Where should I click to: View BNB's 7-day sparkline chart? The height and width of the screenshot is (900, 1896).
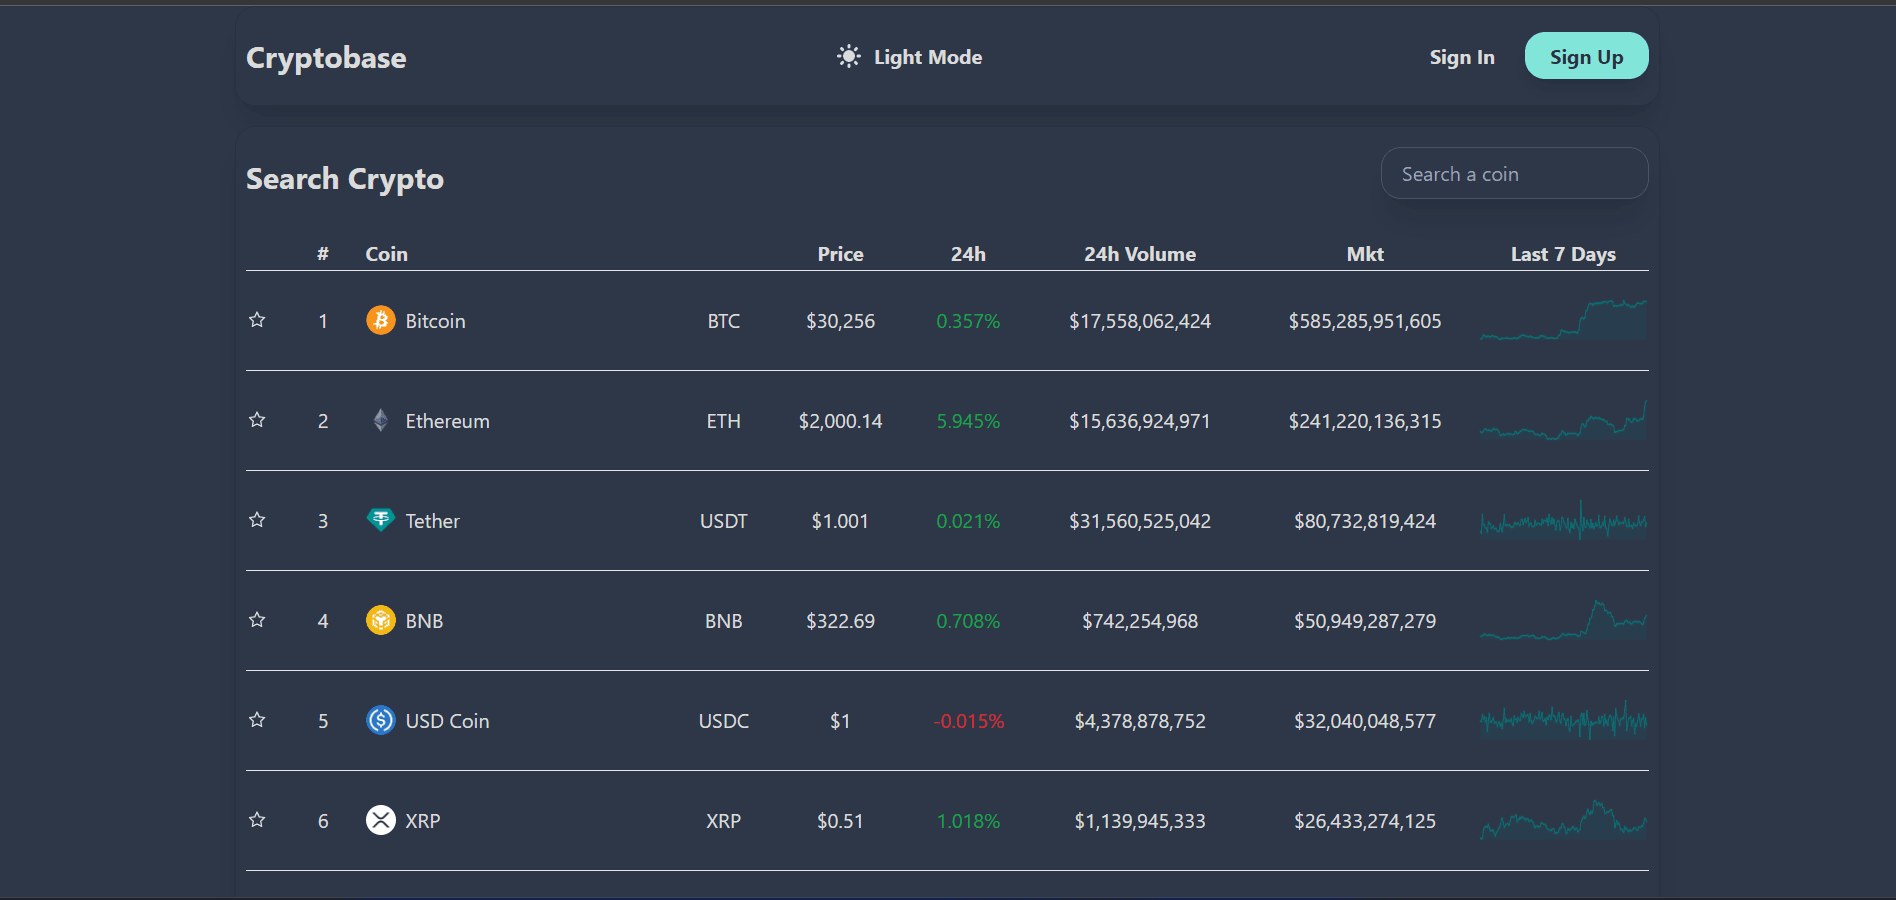(1563, 620)
